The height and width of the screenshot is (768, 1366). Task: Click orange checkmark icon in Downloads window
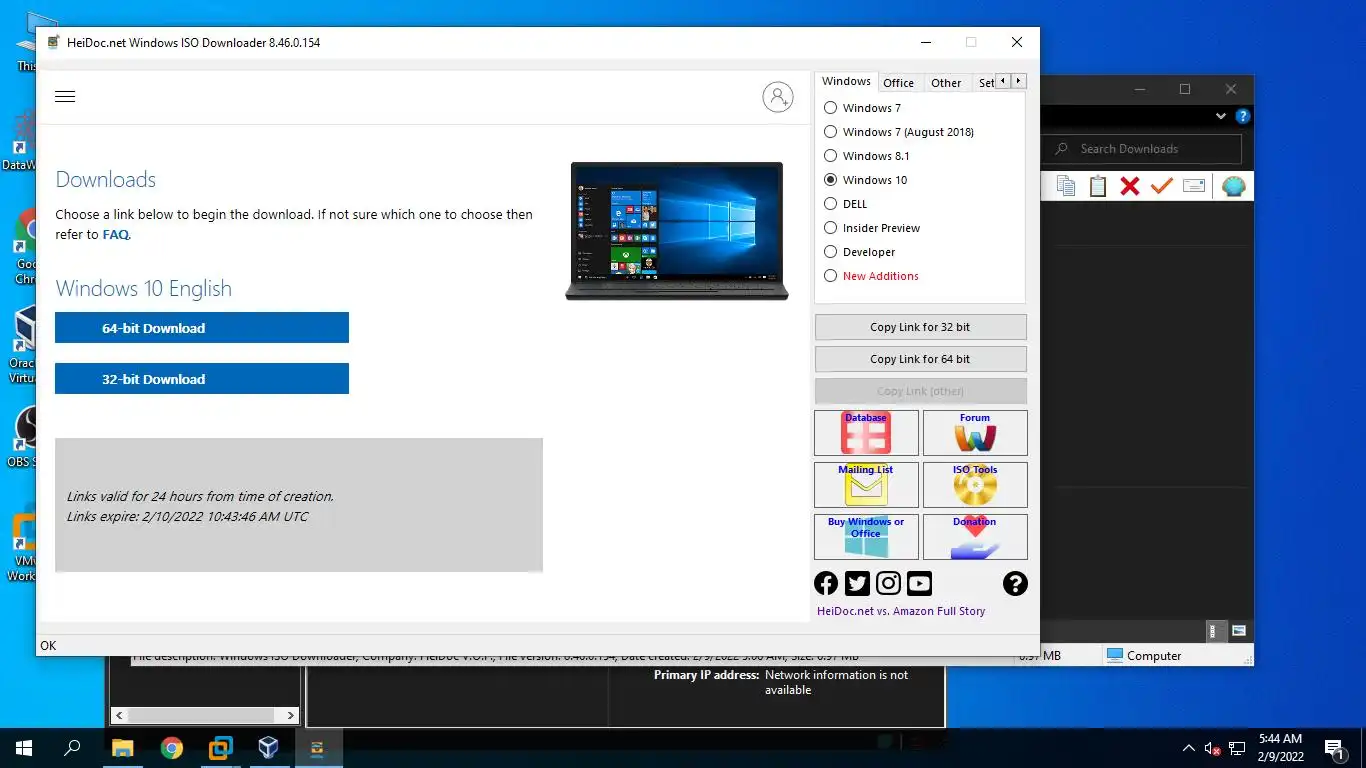(1161, 186)
